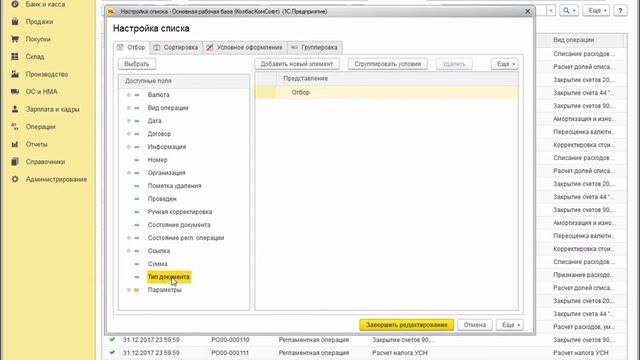Click the ОС и НМА truck icon
Viewport: 640px width, 360px height.
click(x=15, y=92)
